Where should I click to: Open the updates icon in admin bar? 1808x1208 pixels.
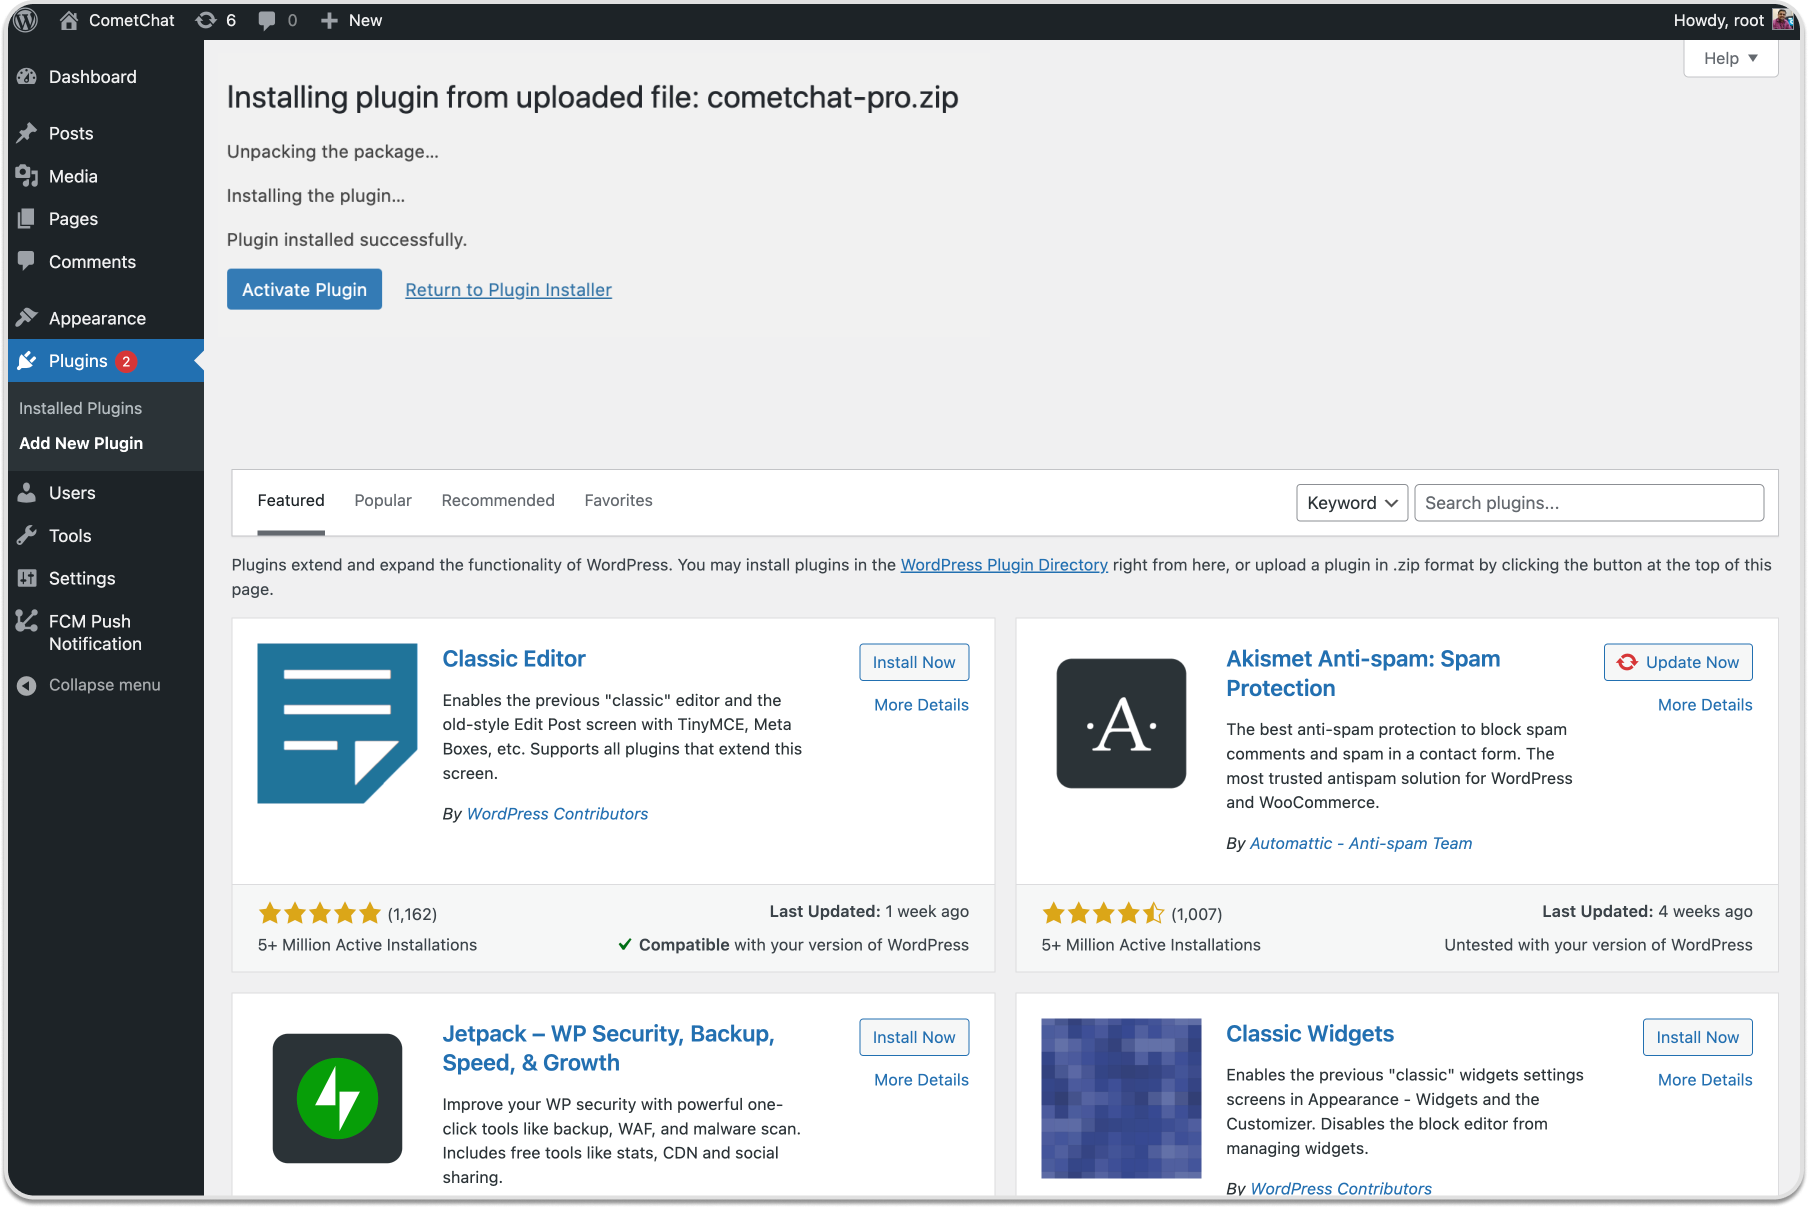pyautogui.click(x=207, y=20)
